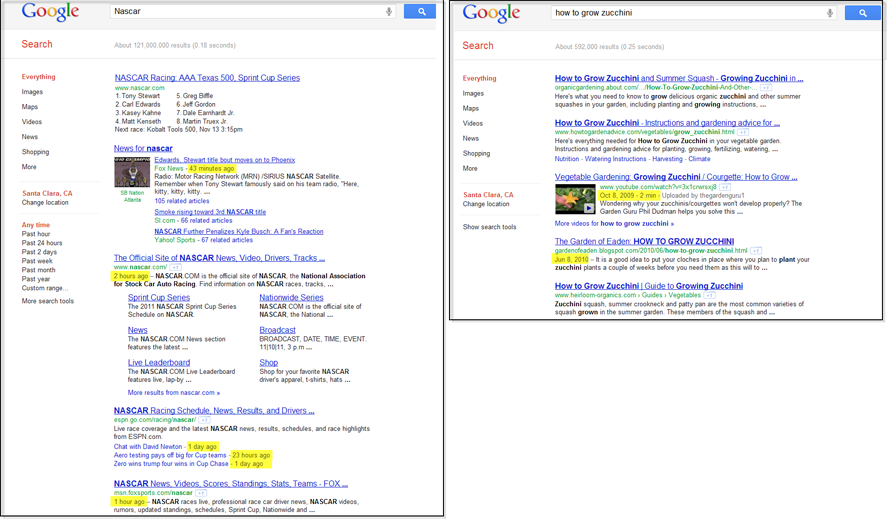Viewport: 887px width, 521px height.
Task: Select Images in the Nascar window sidebar
Action: (32, 92)
